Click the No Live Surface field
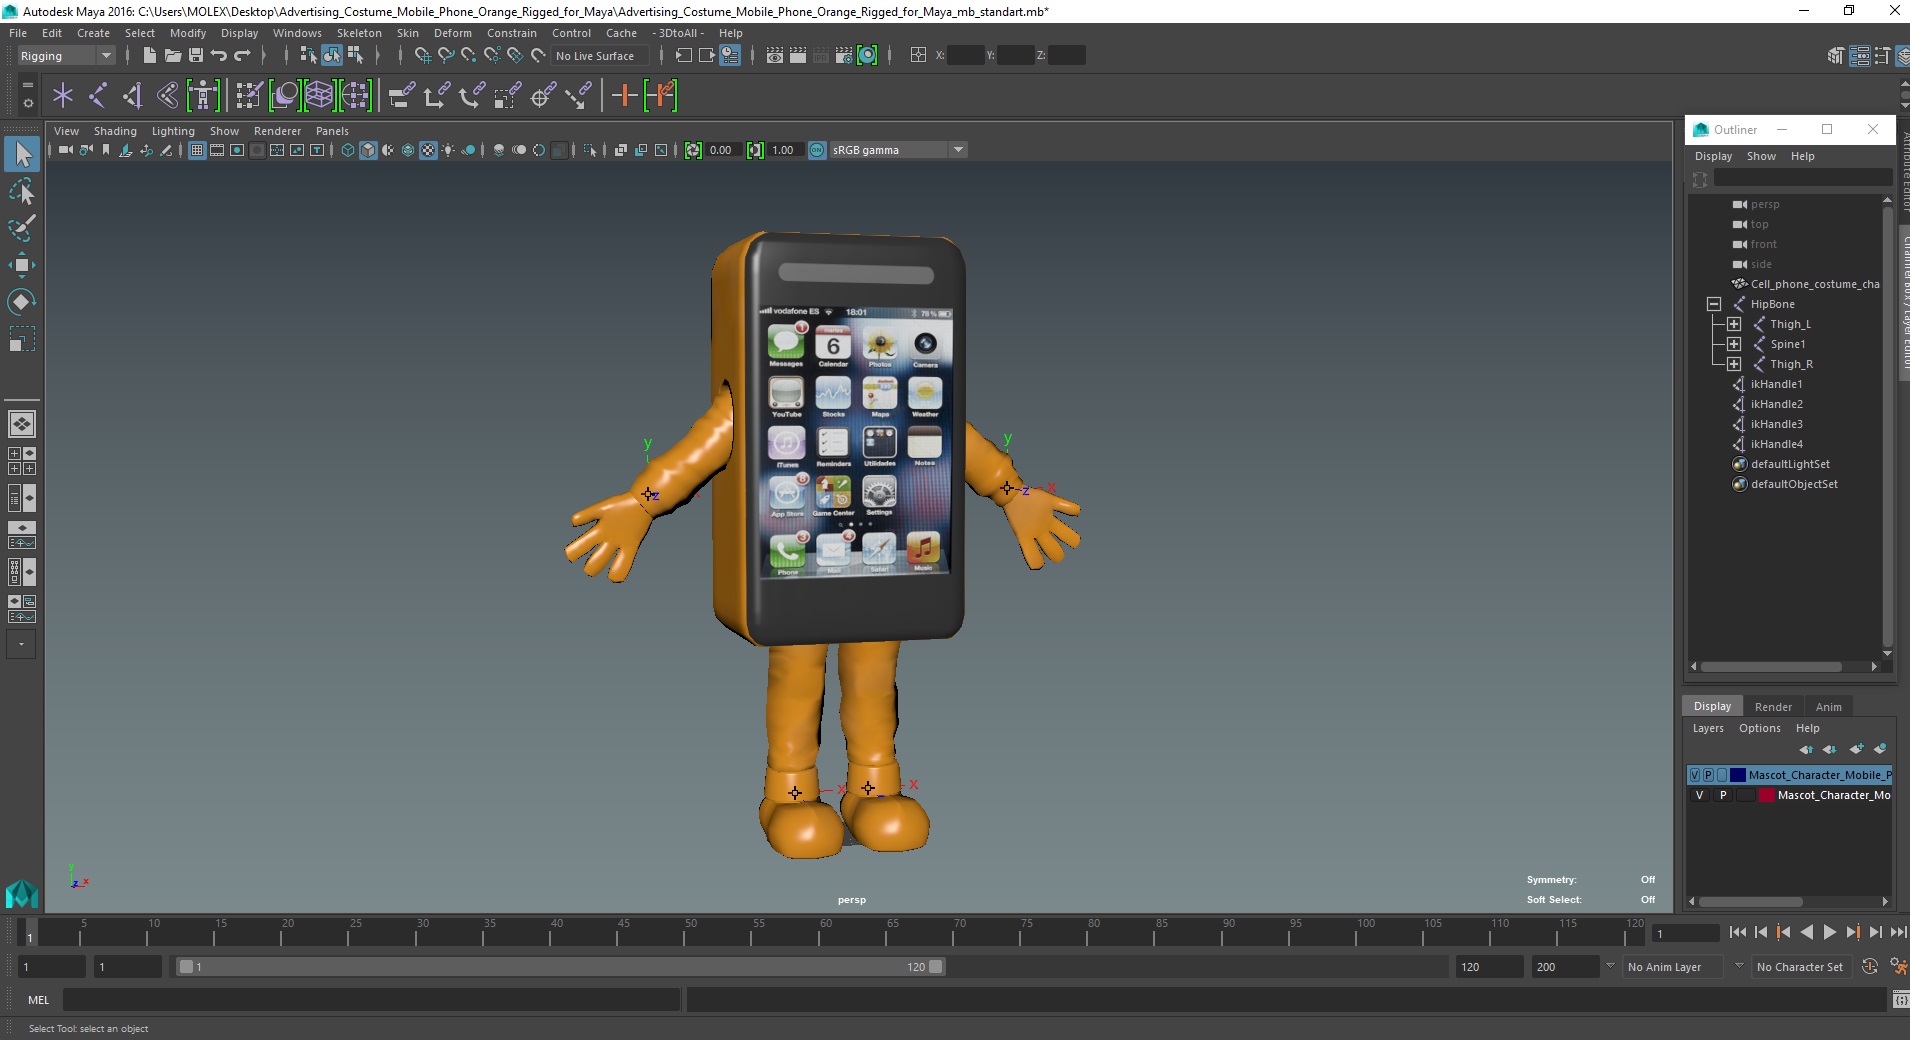Image resolution: width=1910 pixels, height=1040 pixels. 598,56
